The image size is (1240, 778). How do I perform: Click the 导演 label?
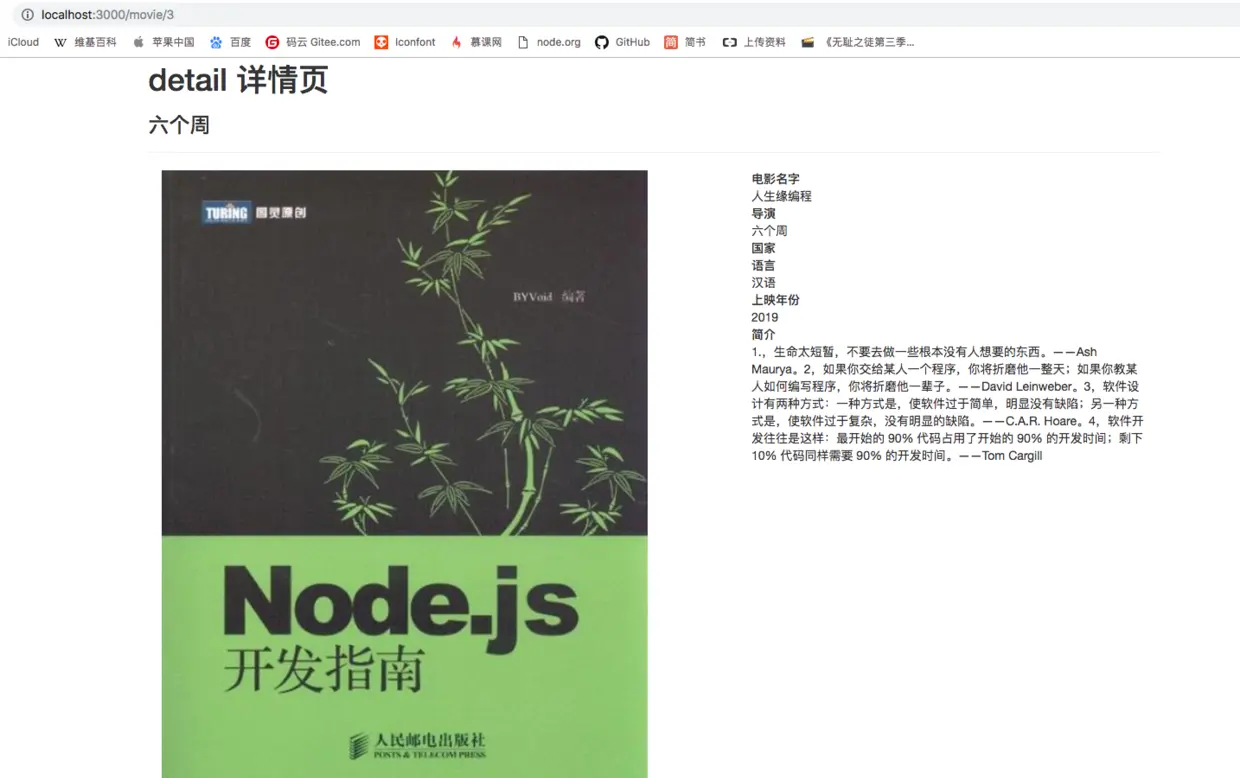click(x=764, y=213)
